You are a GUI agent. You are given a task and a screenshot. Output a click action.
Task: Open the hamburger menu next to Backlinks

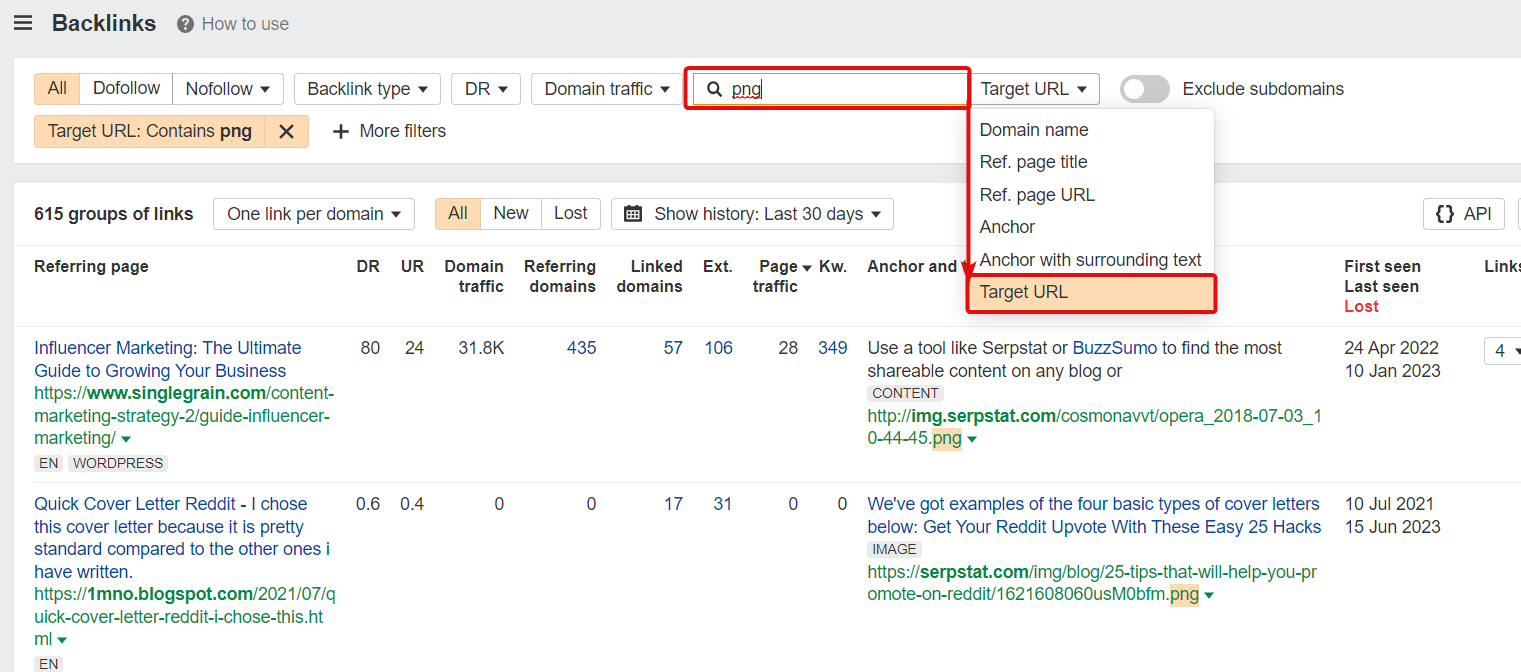[x=23, y=23]
